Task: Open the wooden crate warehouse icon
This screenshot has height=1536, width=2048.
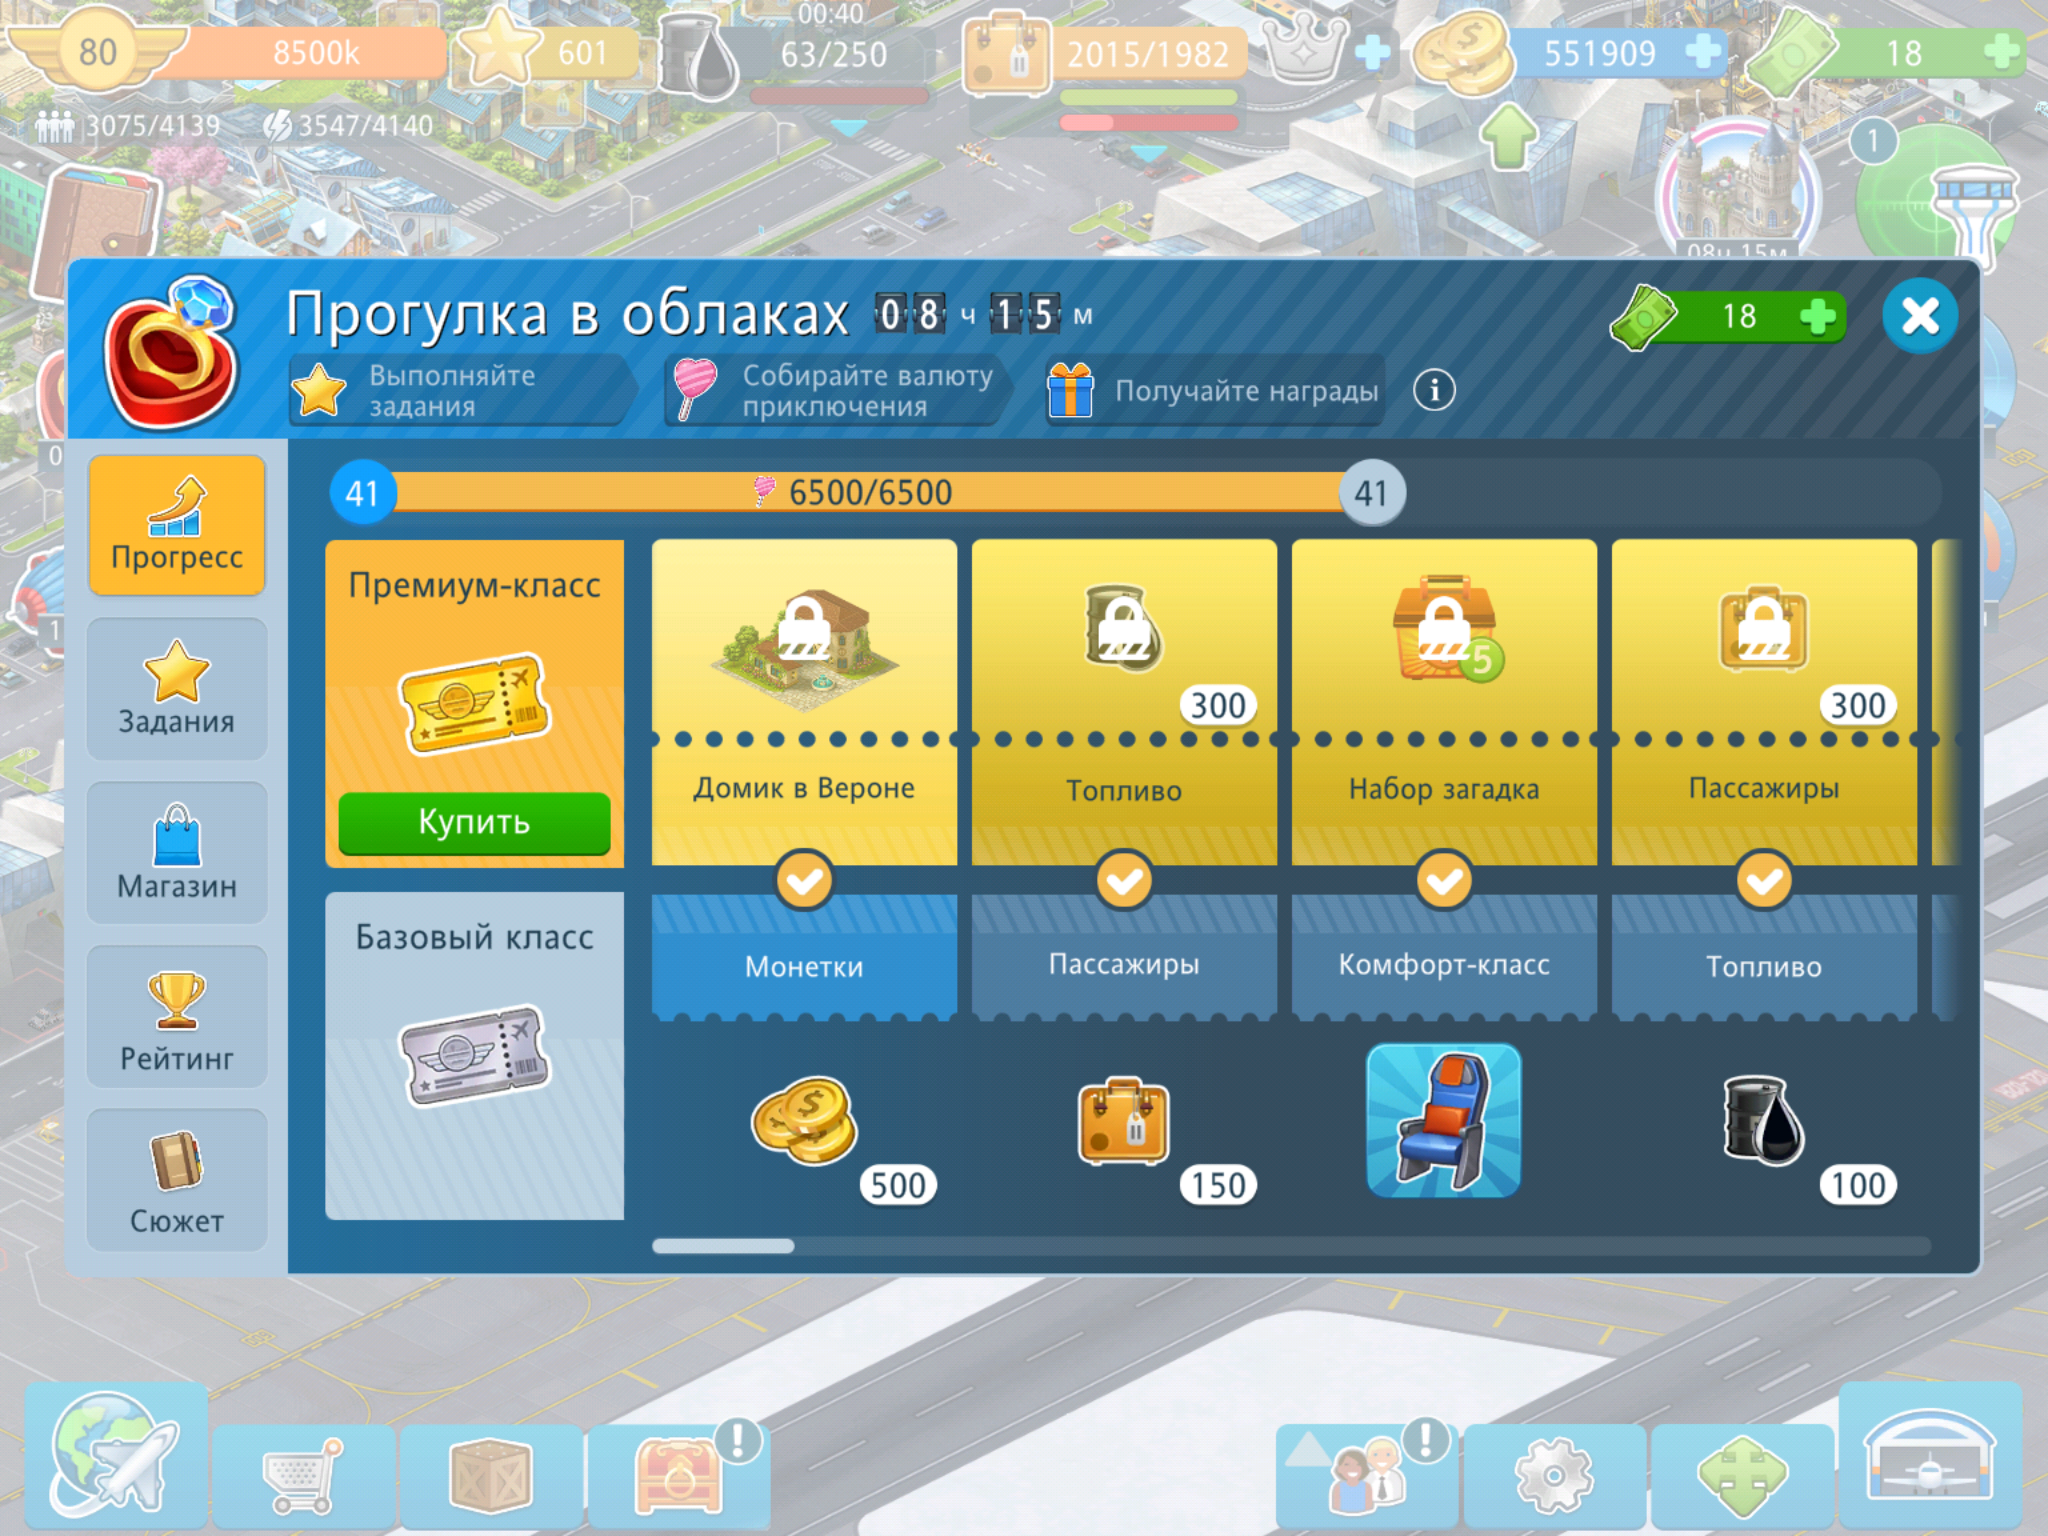Action: pos(490,1476)
